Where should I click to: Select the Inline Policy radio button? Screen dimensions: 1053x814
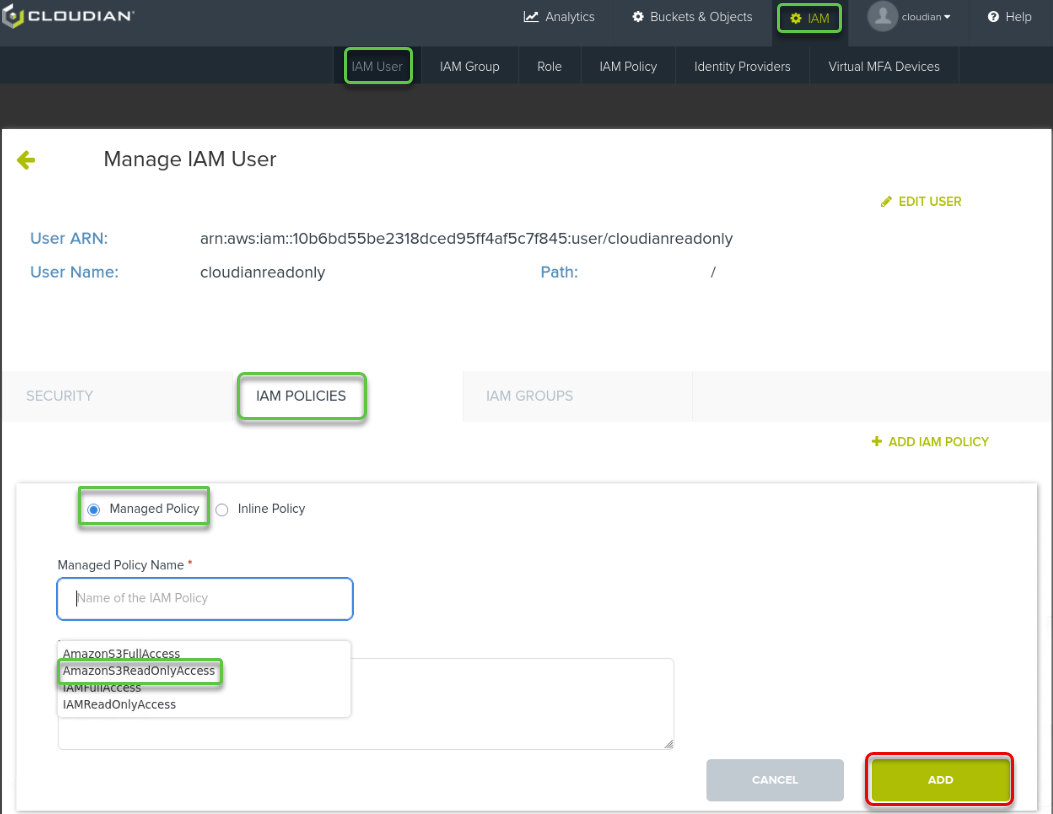tap(222, 509)
